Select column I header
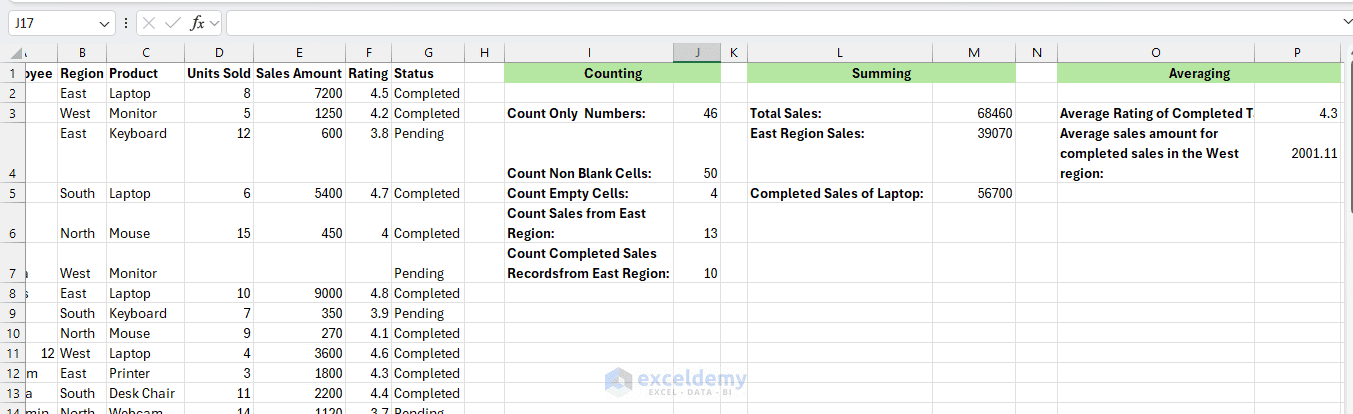Viewport: 1353px width, 414px height. point(589,53)
